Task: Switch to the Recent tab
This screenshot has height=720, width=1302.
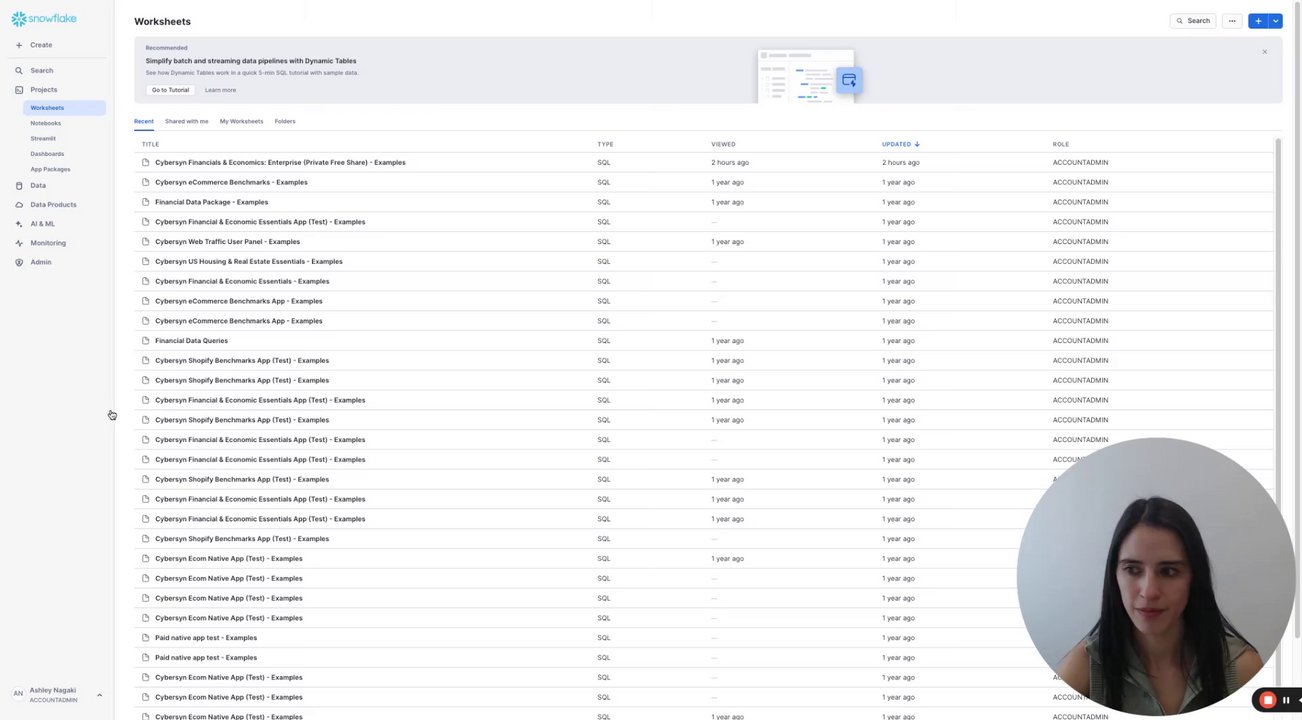Action: pos(144,122)
